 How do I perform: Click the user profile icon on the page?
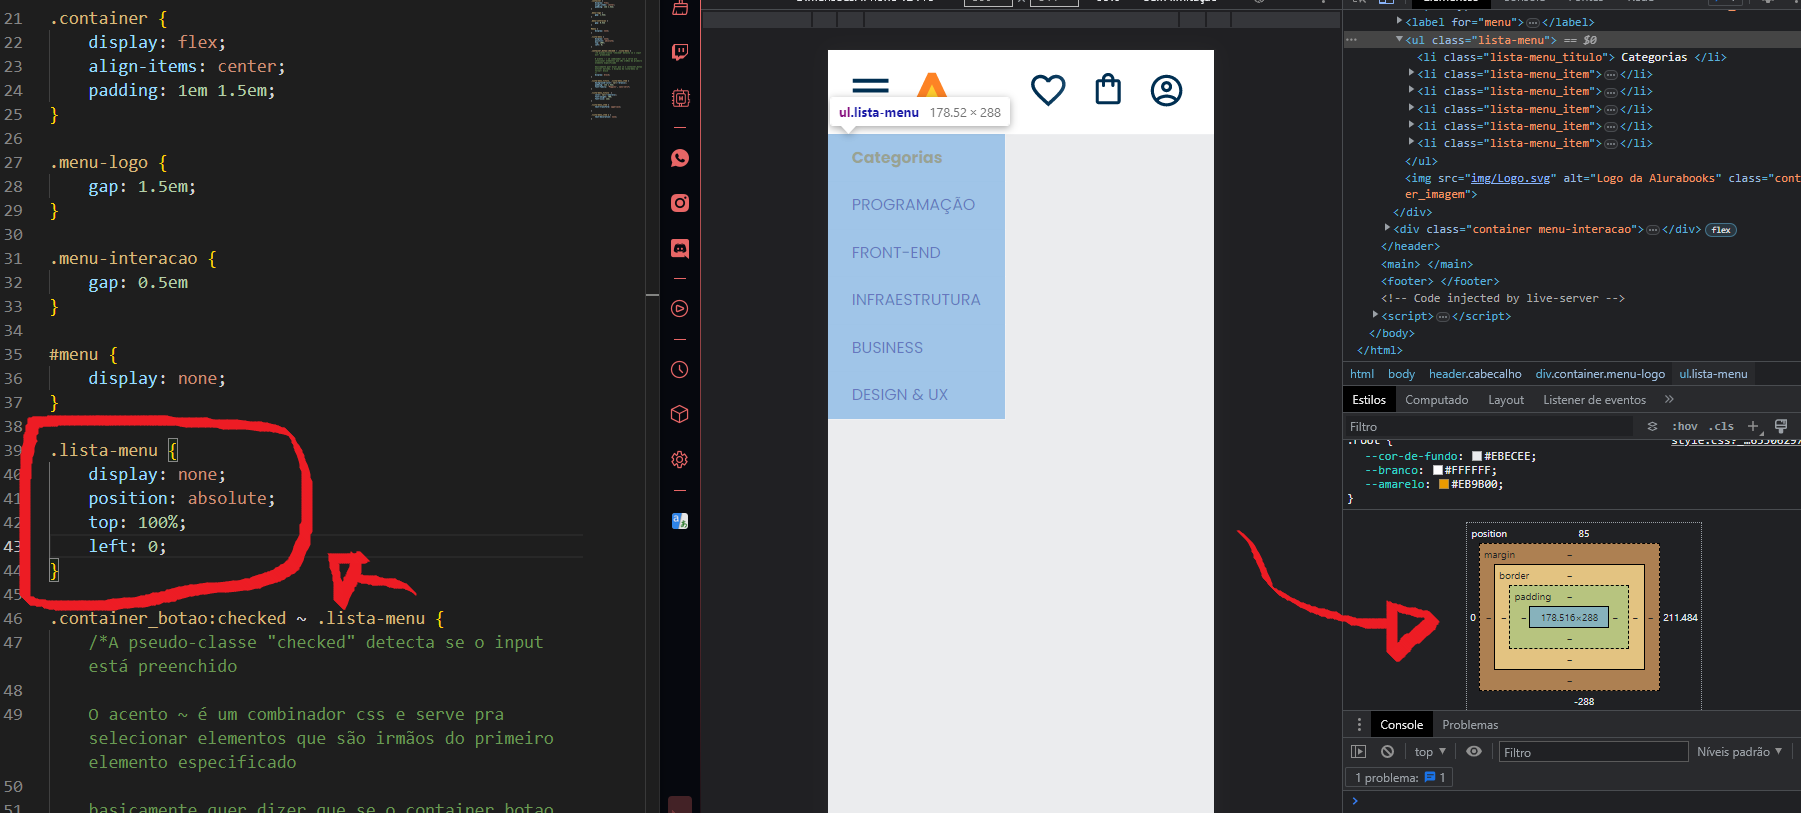[x=1166, y=90]
